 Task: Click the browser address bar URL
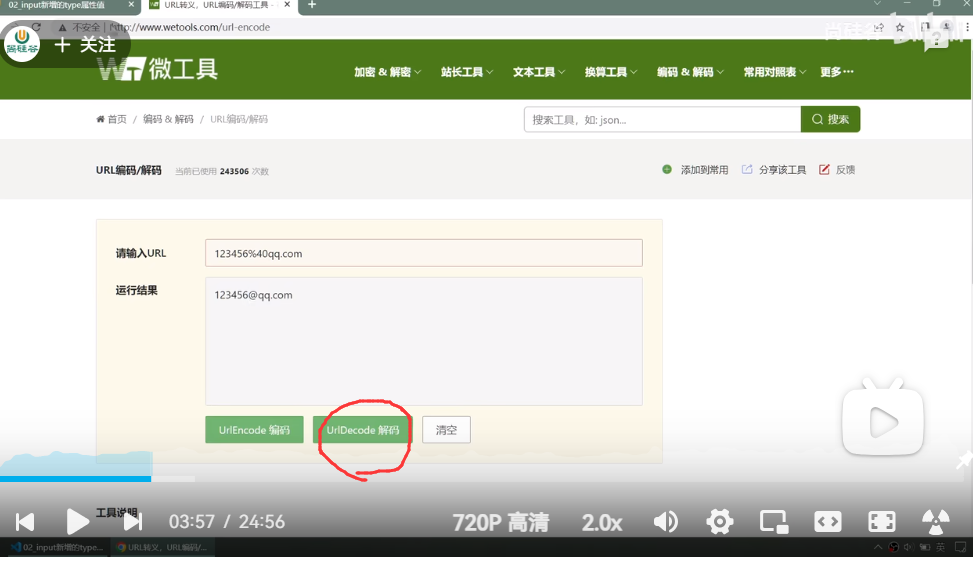tap(191, 27)
